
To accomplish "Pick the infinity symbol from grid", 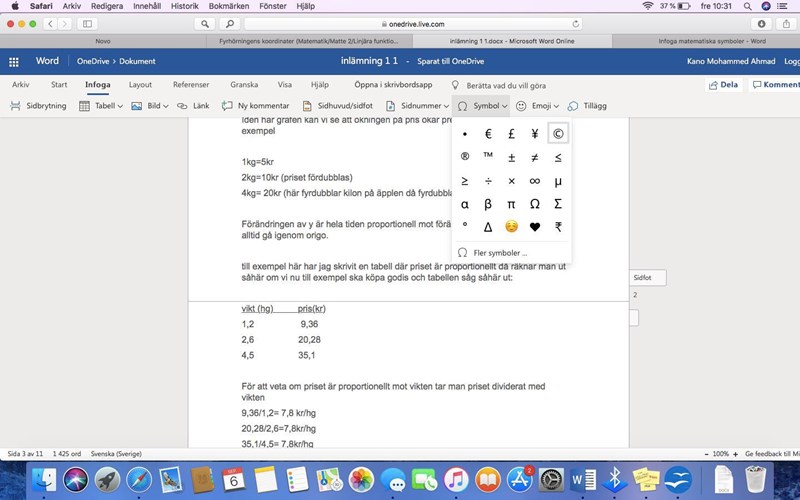I will [535, 181].
